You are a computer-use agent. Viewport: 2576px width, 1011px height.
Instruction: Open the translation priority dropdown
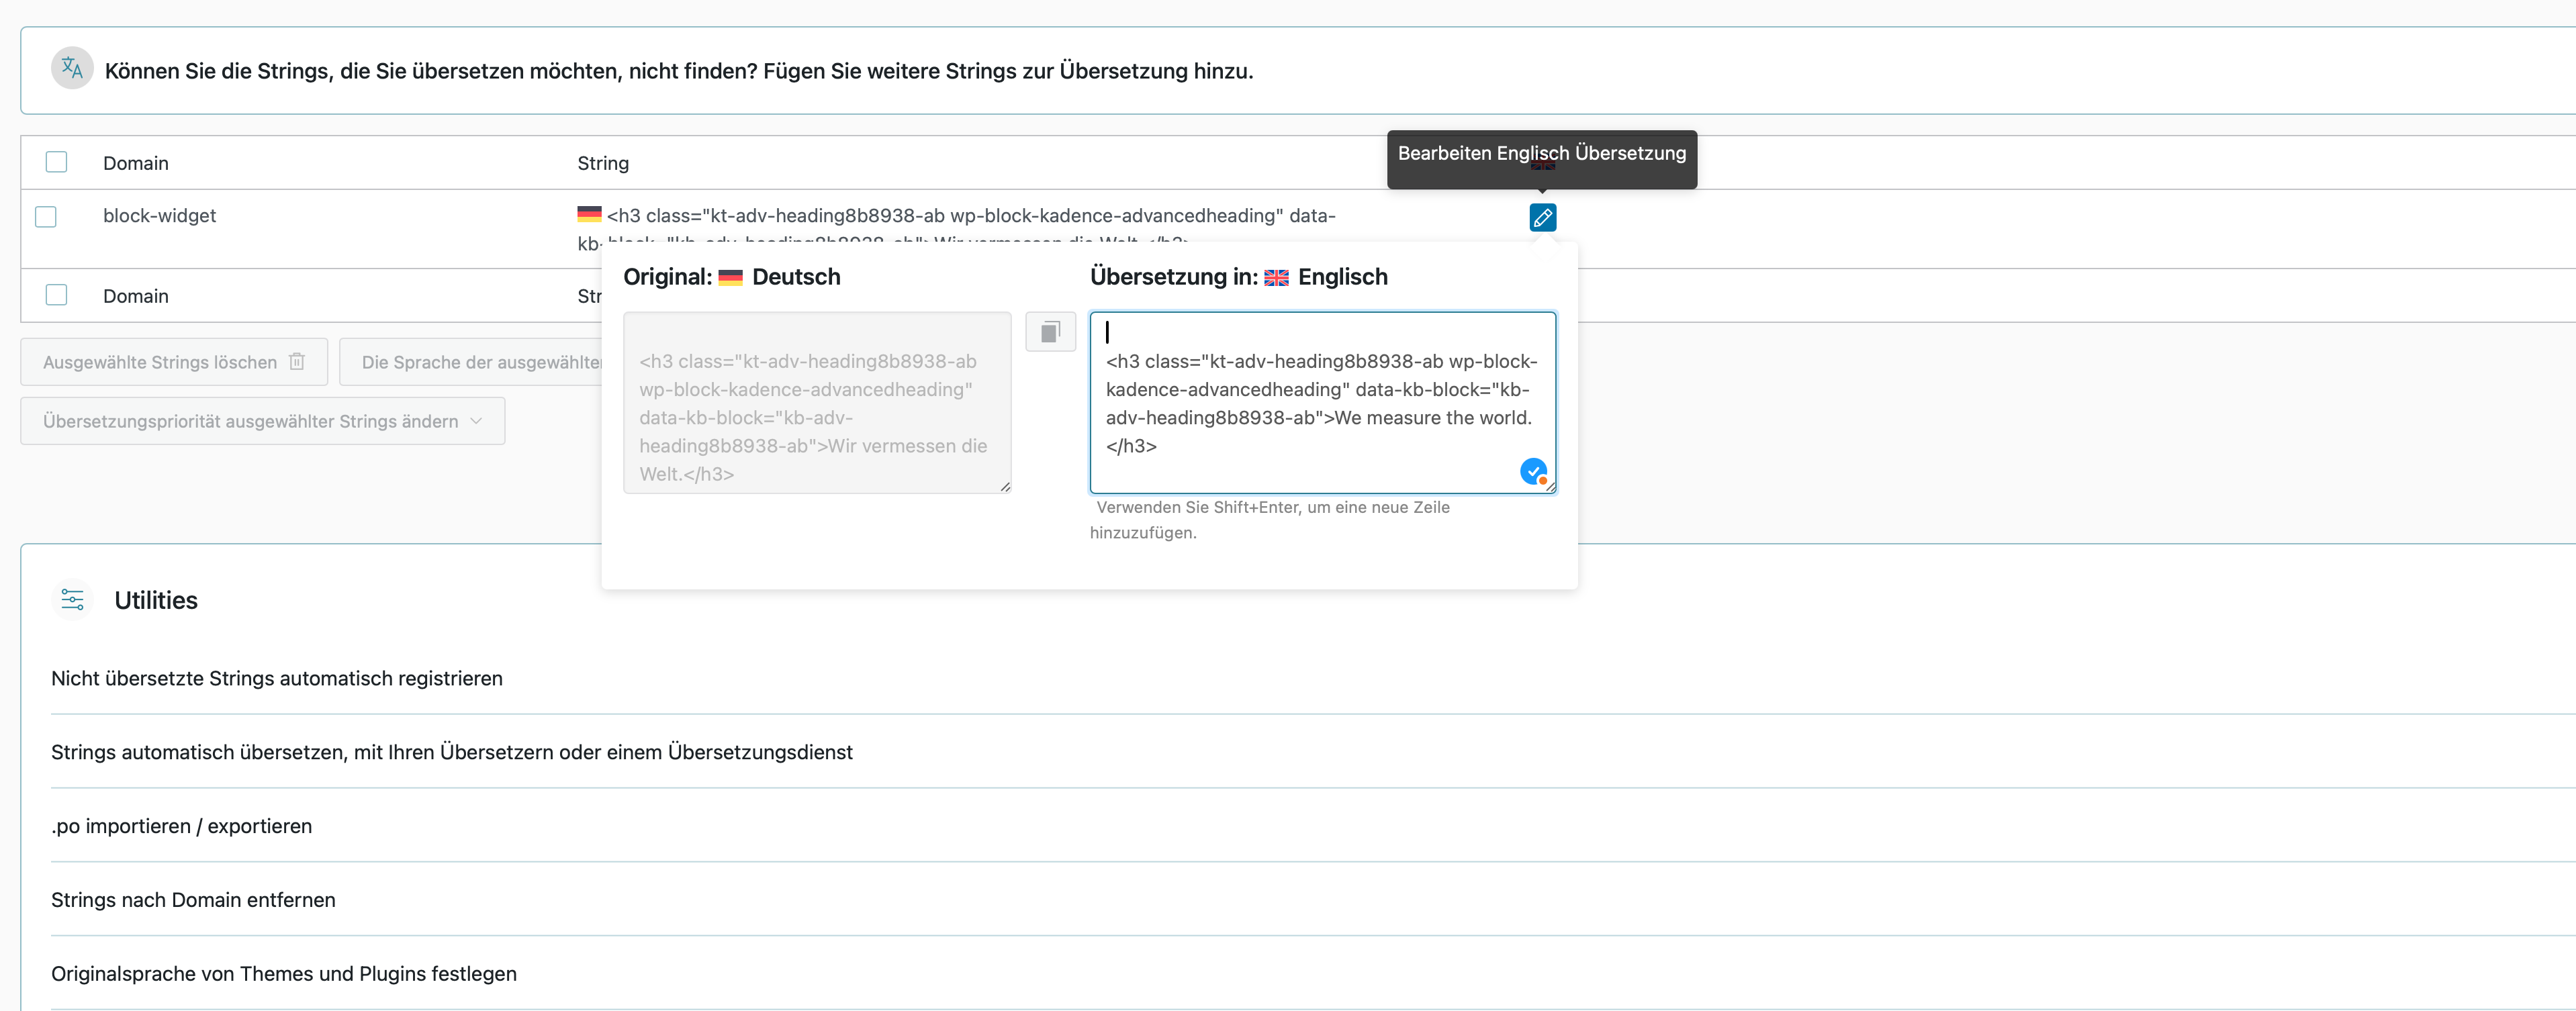[262, 421]
